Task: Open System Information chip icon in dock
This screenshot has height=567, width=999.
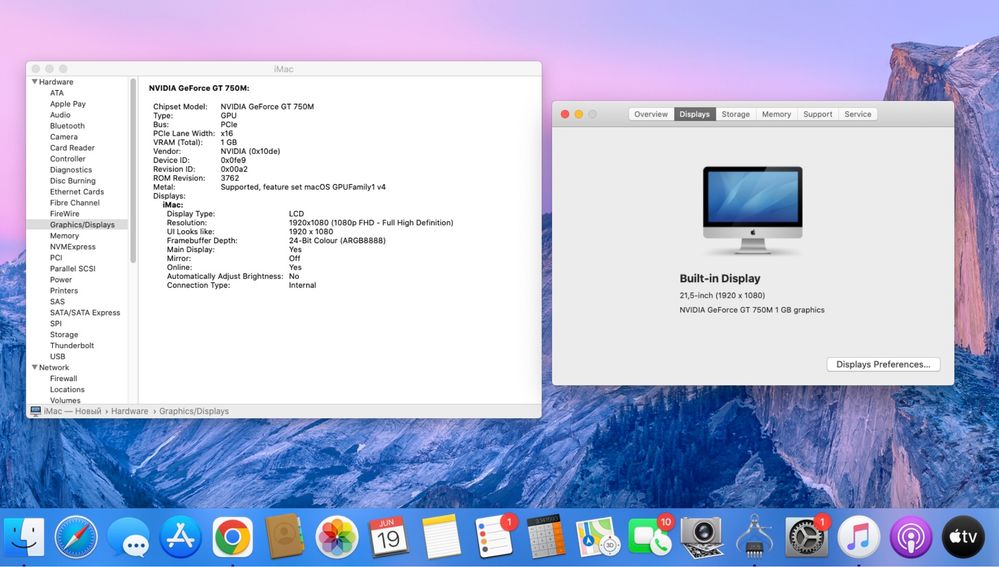Action: tap(754, 537)
